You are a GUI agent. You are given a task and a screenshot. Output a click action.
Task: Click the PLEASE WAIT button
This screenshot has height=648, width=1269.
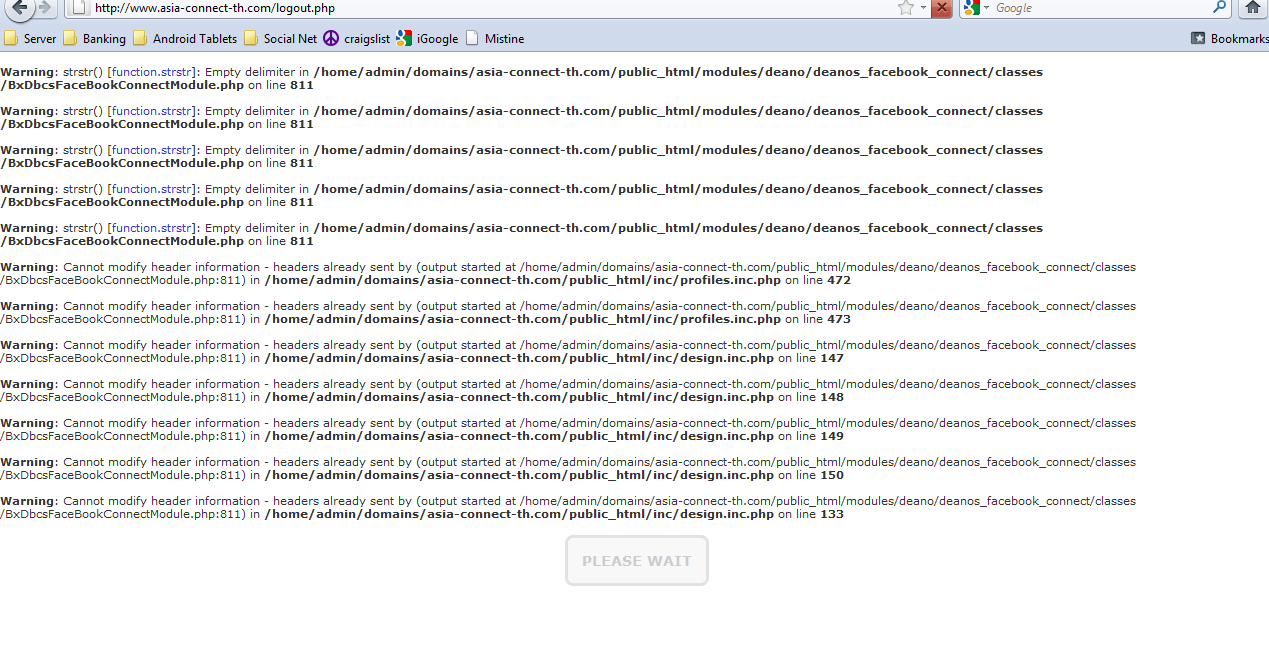pyautogui.click(x=637, y=561)
